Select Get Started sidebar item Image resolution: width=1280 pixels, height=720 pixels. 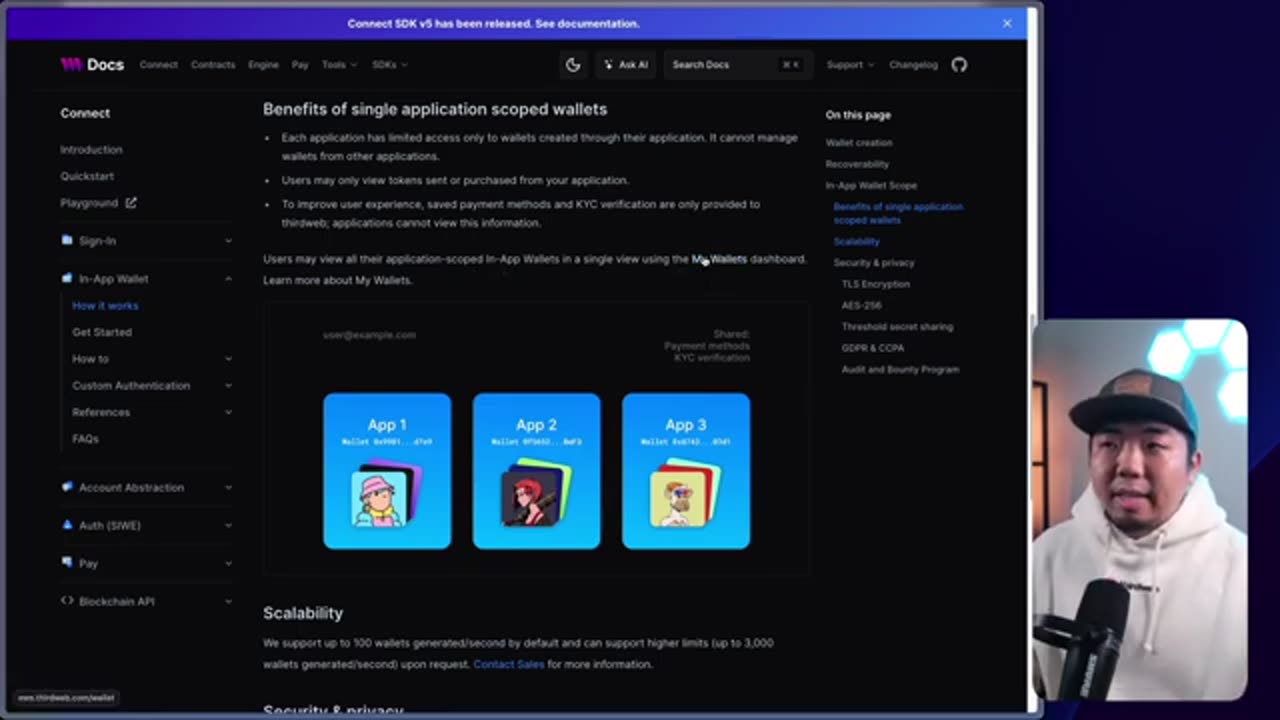(102, 332)
